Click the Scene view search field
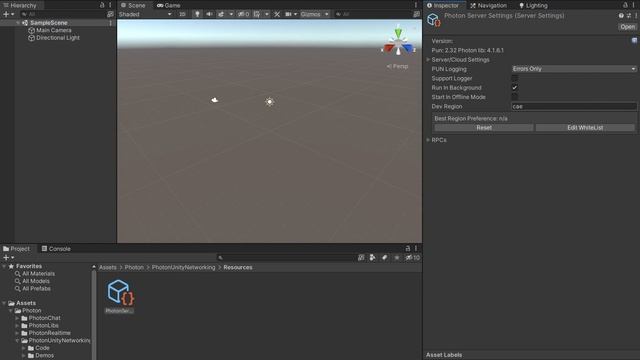640x360 pixels. [373, 14]
